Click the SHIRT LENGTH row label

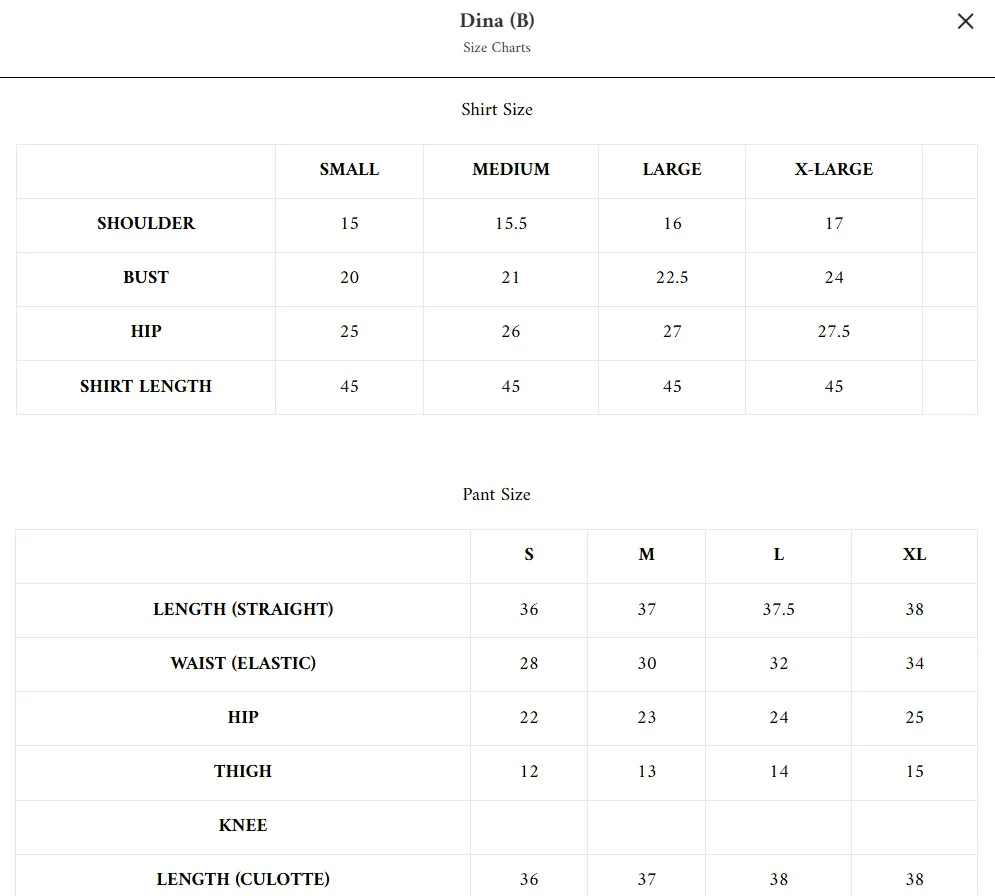146,386
